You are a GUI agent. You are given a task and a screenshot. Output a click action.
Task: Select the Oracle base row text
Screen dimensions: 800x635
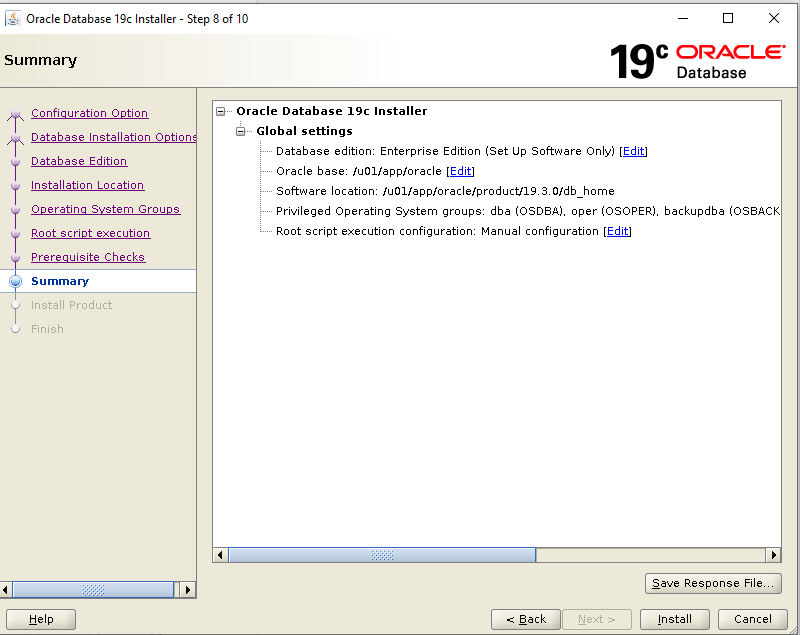click(359, 171)
